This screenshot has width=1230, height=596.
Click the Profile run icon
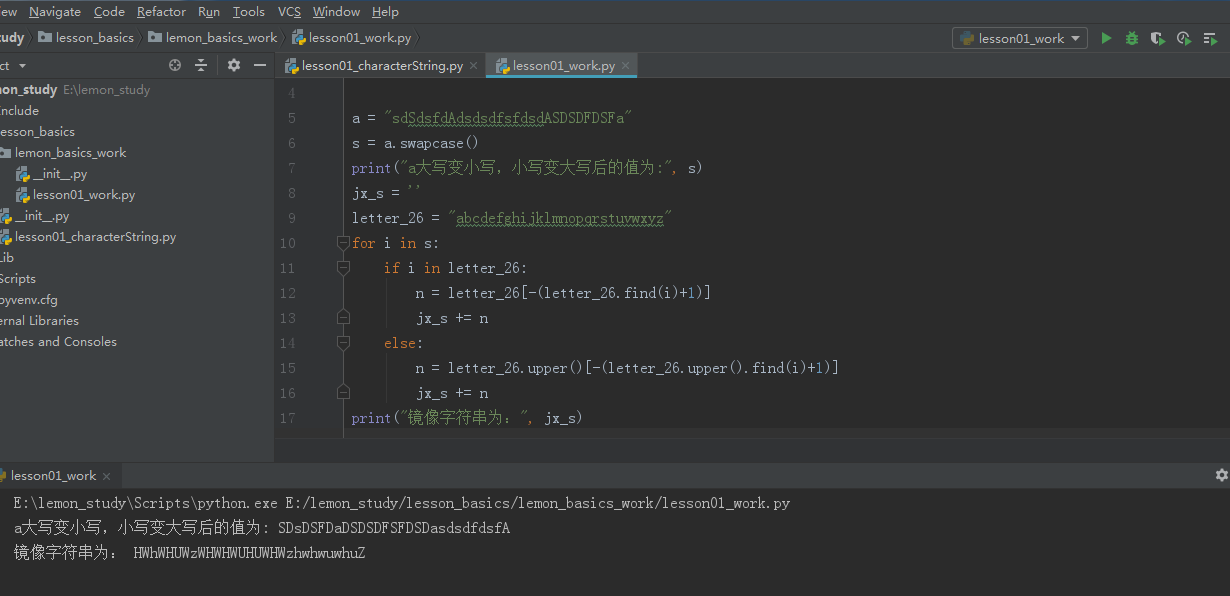click(1184, 38)
